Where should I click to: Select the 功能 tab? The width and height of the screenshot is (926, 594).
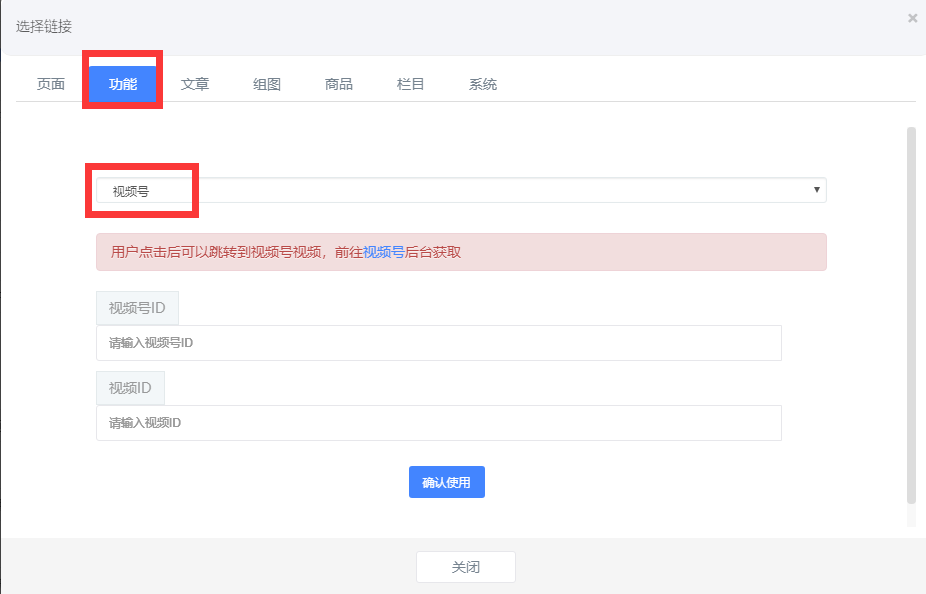(x=123, y=84)
